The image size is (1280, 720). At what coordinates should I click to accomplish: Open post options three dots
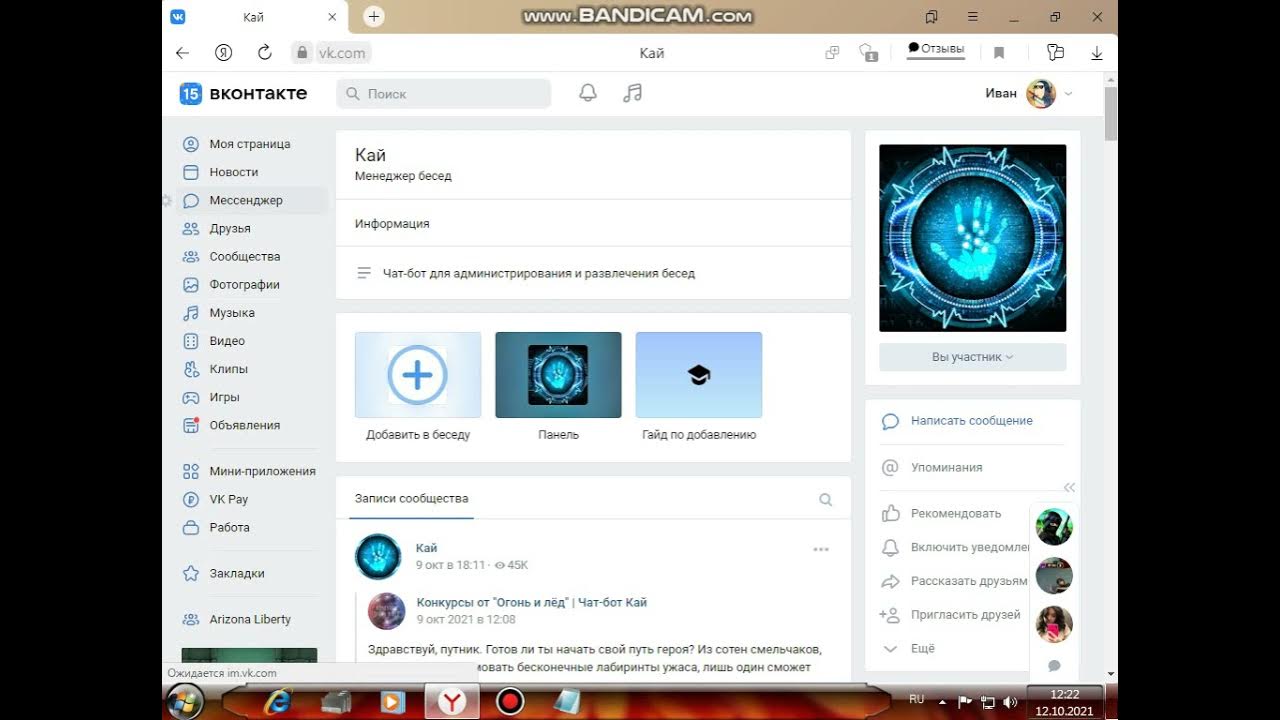click(x=821, y=549)
